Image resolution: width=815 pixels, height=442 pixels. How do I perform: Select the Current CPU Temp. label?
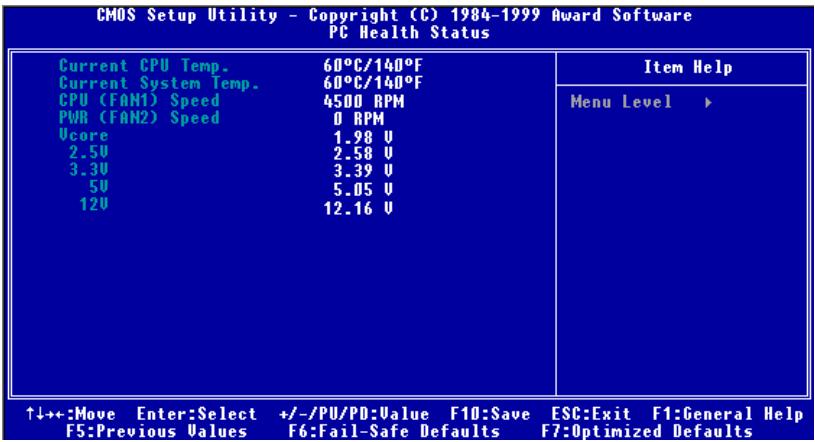coord(144,66)
